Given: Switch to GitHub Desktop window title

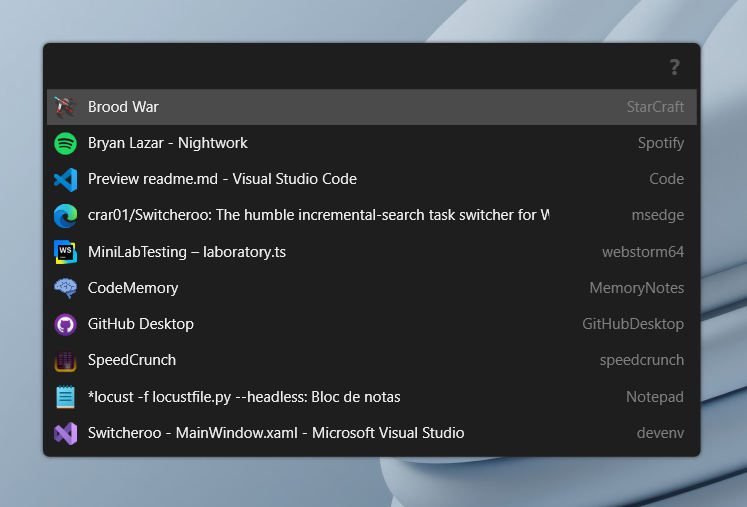Looking at the screenshot, I should coord(141,324).
